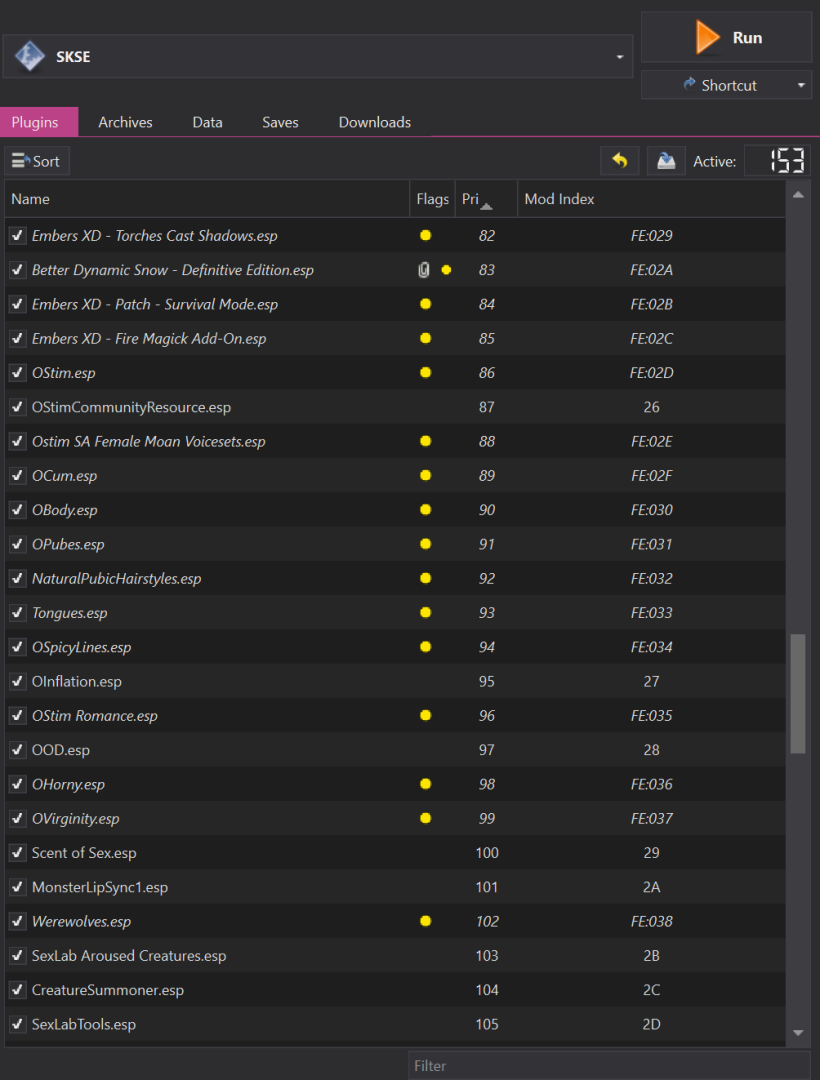Image resolution: width=820 pixels, height=1080 pixels.
Task: Open the Archives tab
Action: [x=125, y=122]
